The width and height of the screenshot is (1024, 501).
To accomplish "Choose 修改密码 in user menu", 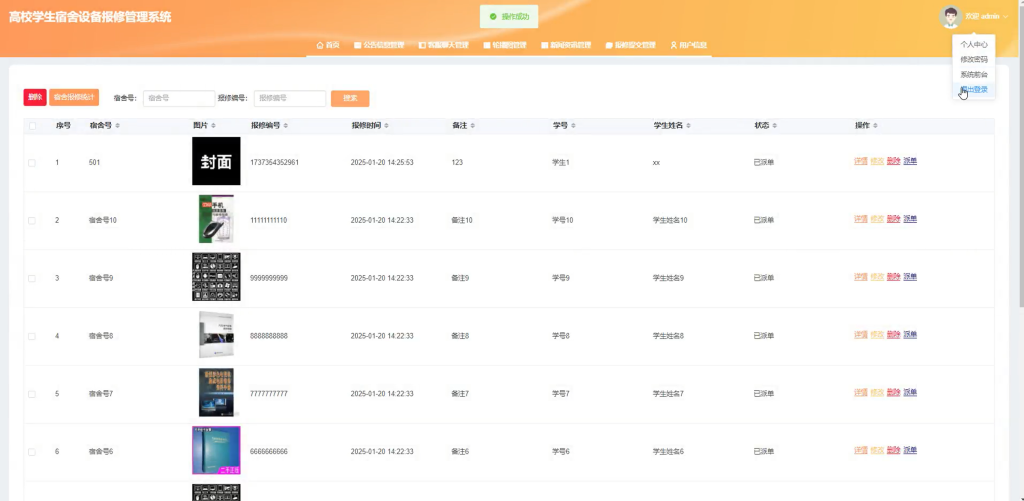I will (974, 59).
